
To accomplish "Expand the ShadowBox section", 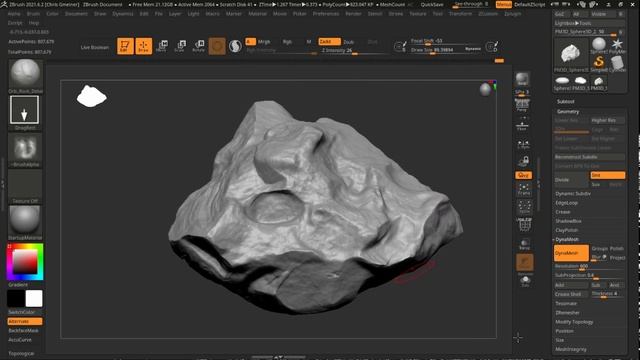I will (568, 221).
